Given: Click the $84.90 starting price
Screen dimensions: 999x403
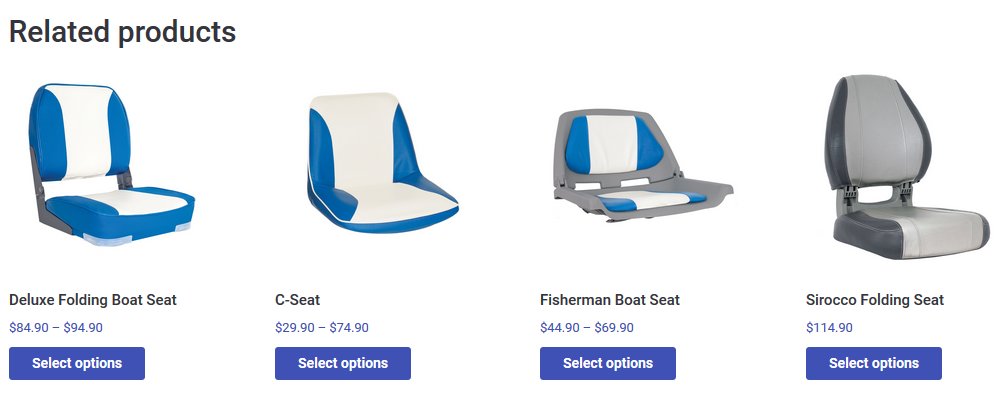Looking at the screenshot, I should (28, 327).
